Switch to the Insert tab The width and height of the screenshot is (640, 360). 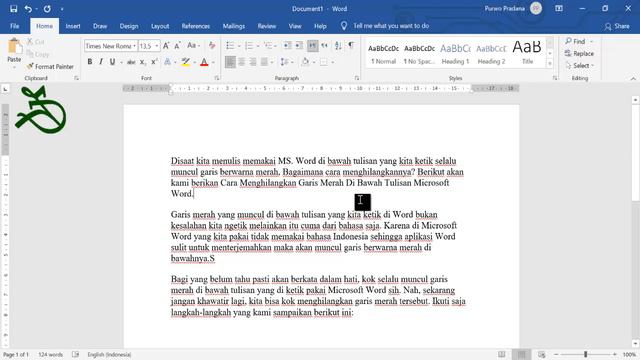tap(73, 26)
